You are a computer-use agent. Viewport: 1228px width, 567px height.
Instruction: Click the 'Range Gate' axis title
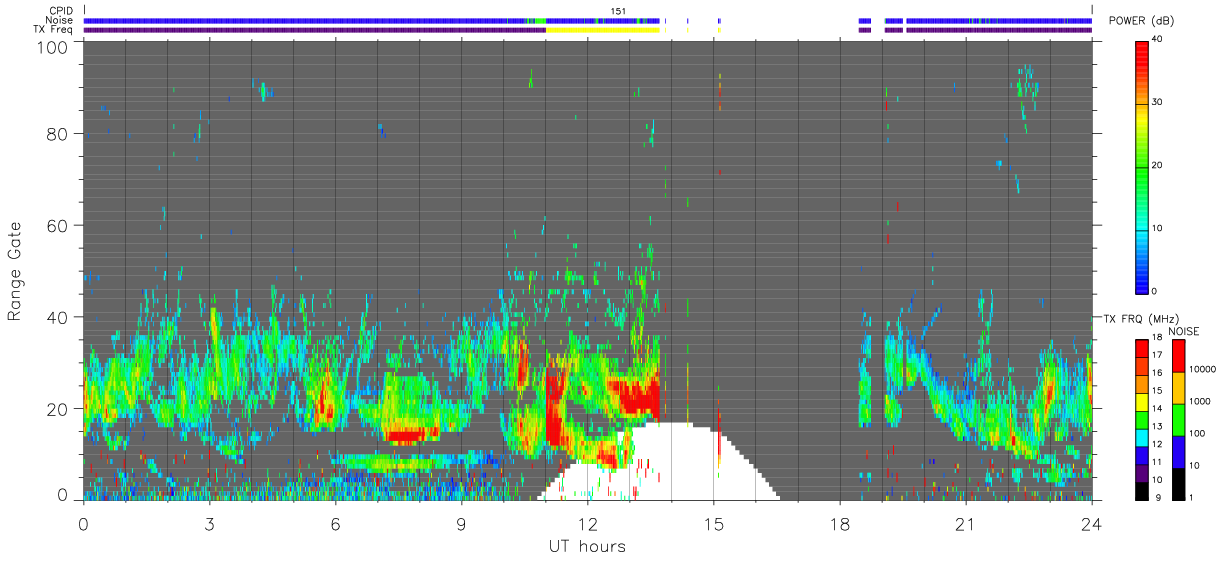[x=15, y=271]
